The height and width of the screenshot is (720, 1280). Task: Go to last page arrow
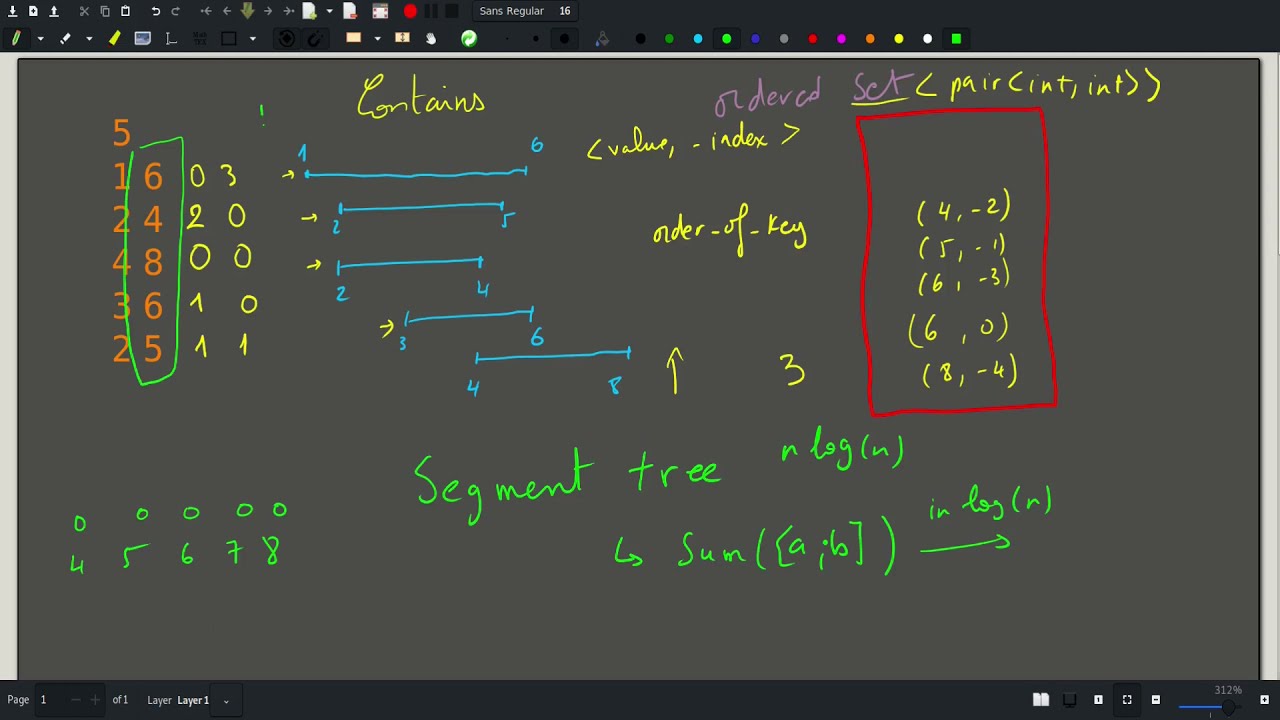[x=289, y=11]
